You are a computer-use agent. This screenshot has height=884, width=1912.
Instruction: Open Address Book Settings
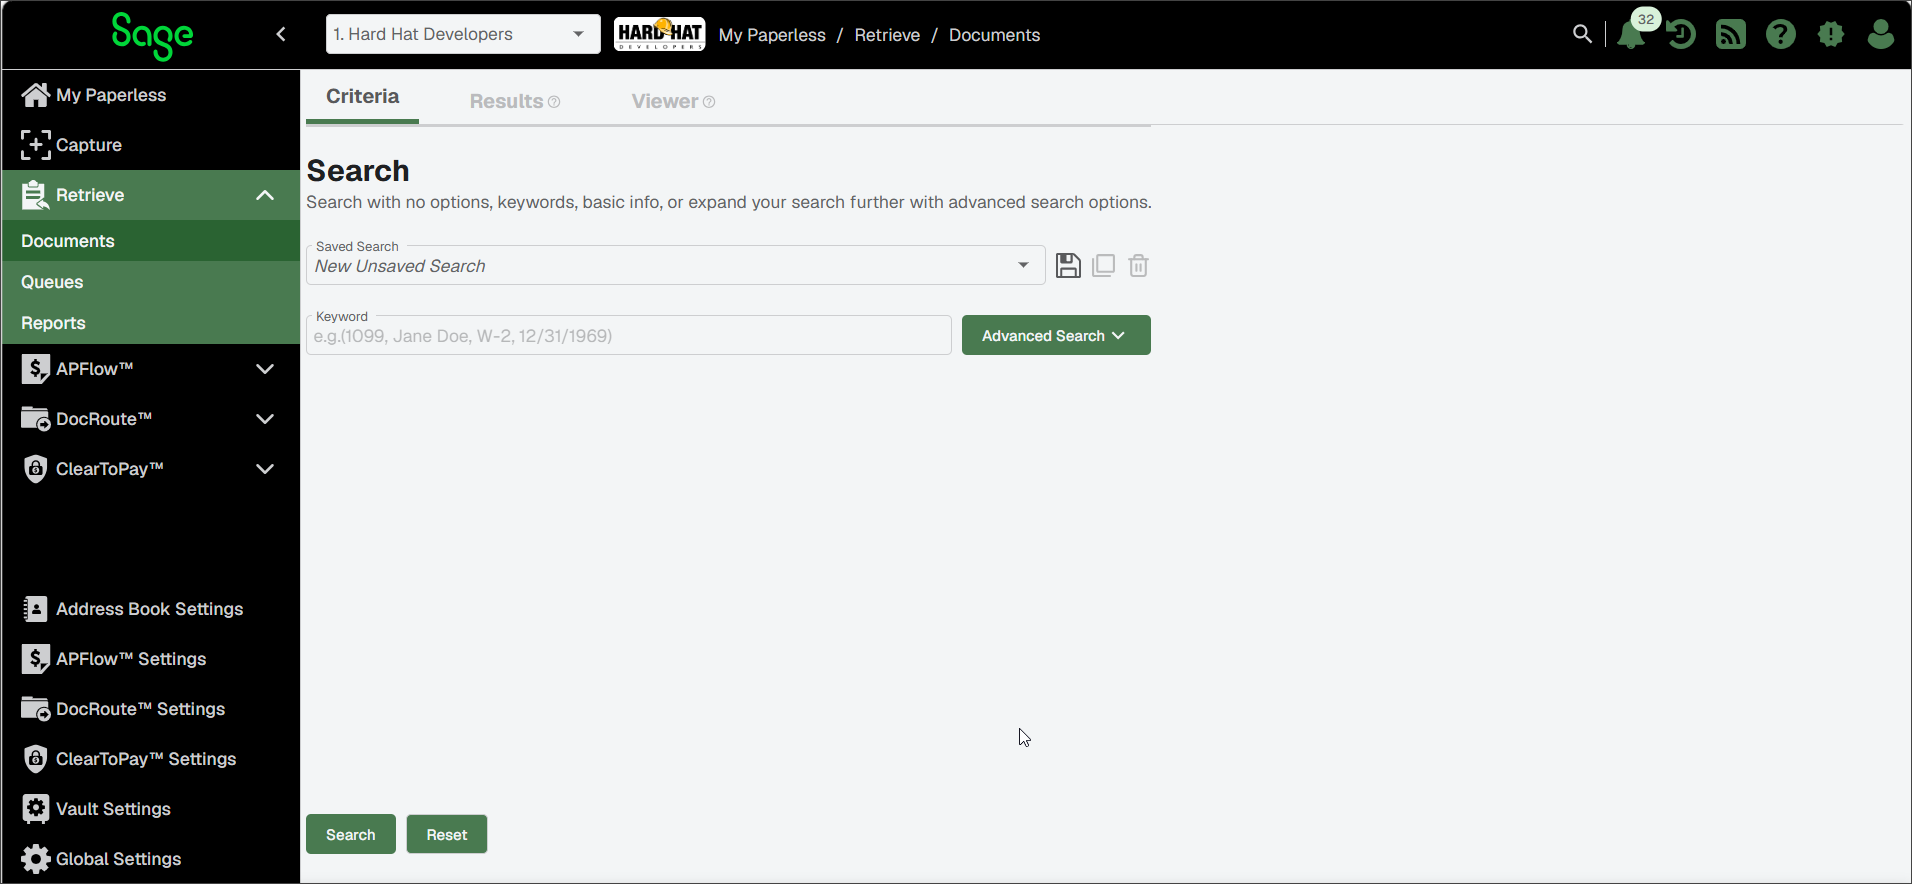[150, 609]
